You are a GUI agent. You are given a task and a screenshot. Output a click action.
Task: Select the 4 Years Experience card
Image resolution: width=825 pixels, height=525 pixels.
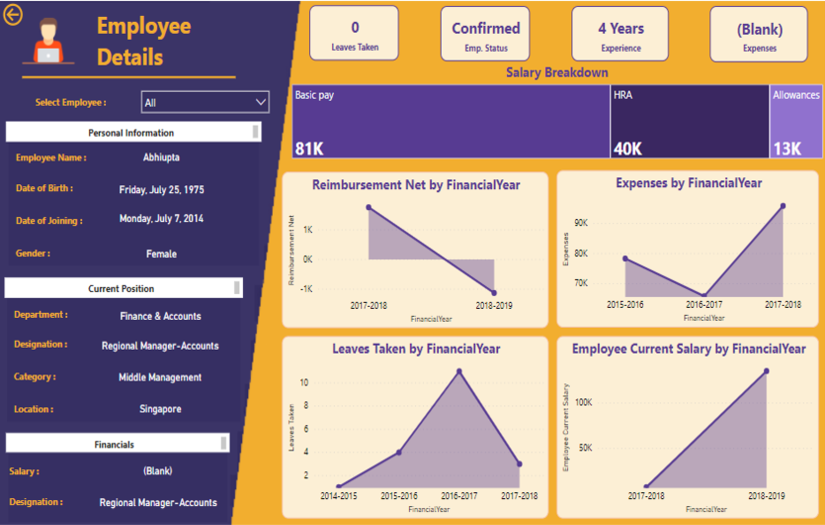pos(620,35)
